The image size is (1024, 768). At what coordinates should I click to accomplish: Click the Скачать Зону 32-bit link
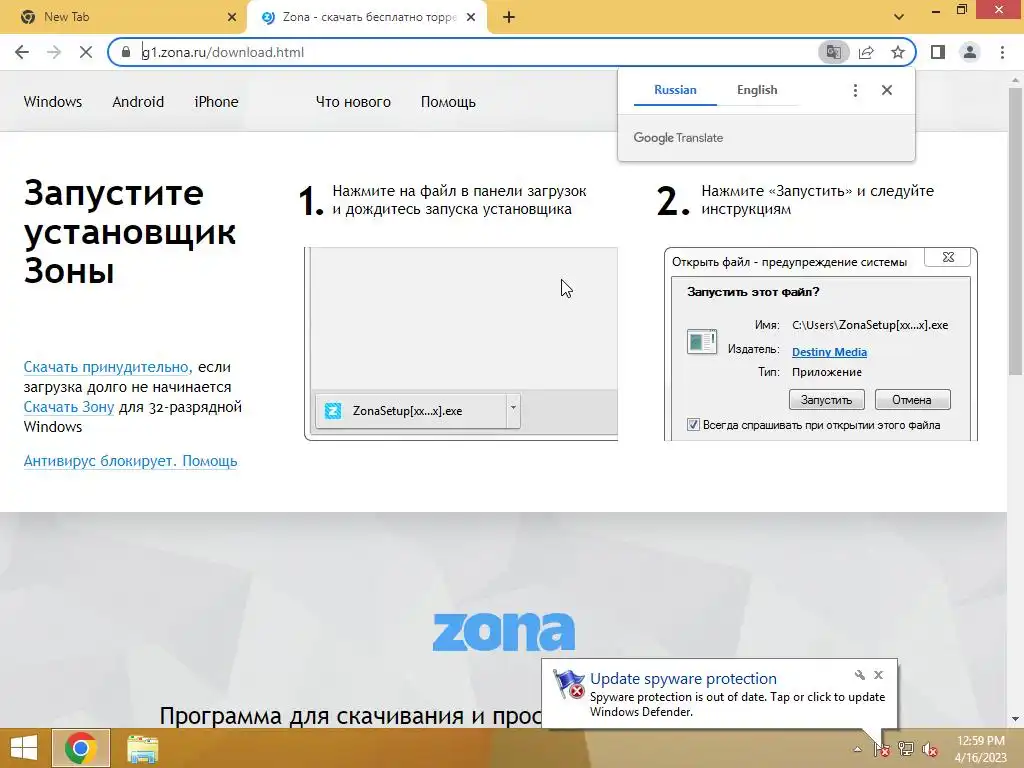69,407
